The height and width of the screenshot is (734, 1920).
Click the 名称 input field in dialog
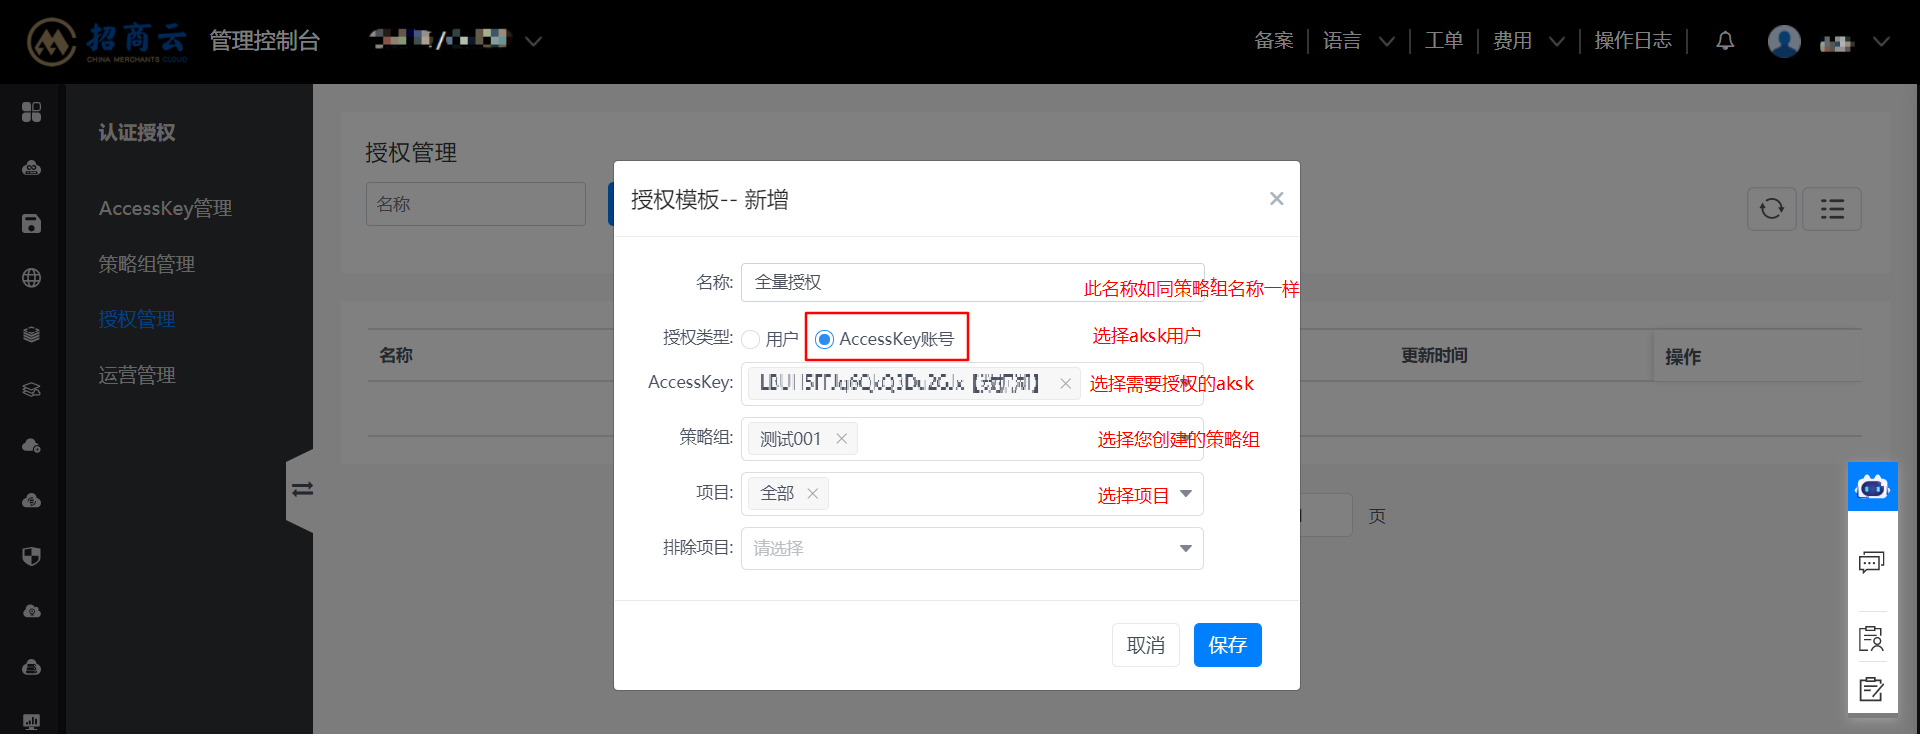point(972,282)
